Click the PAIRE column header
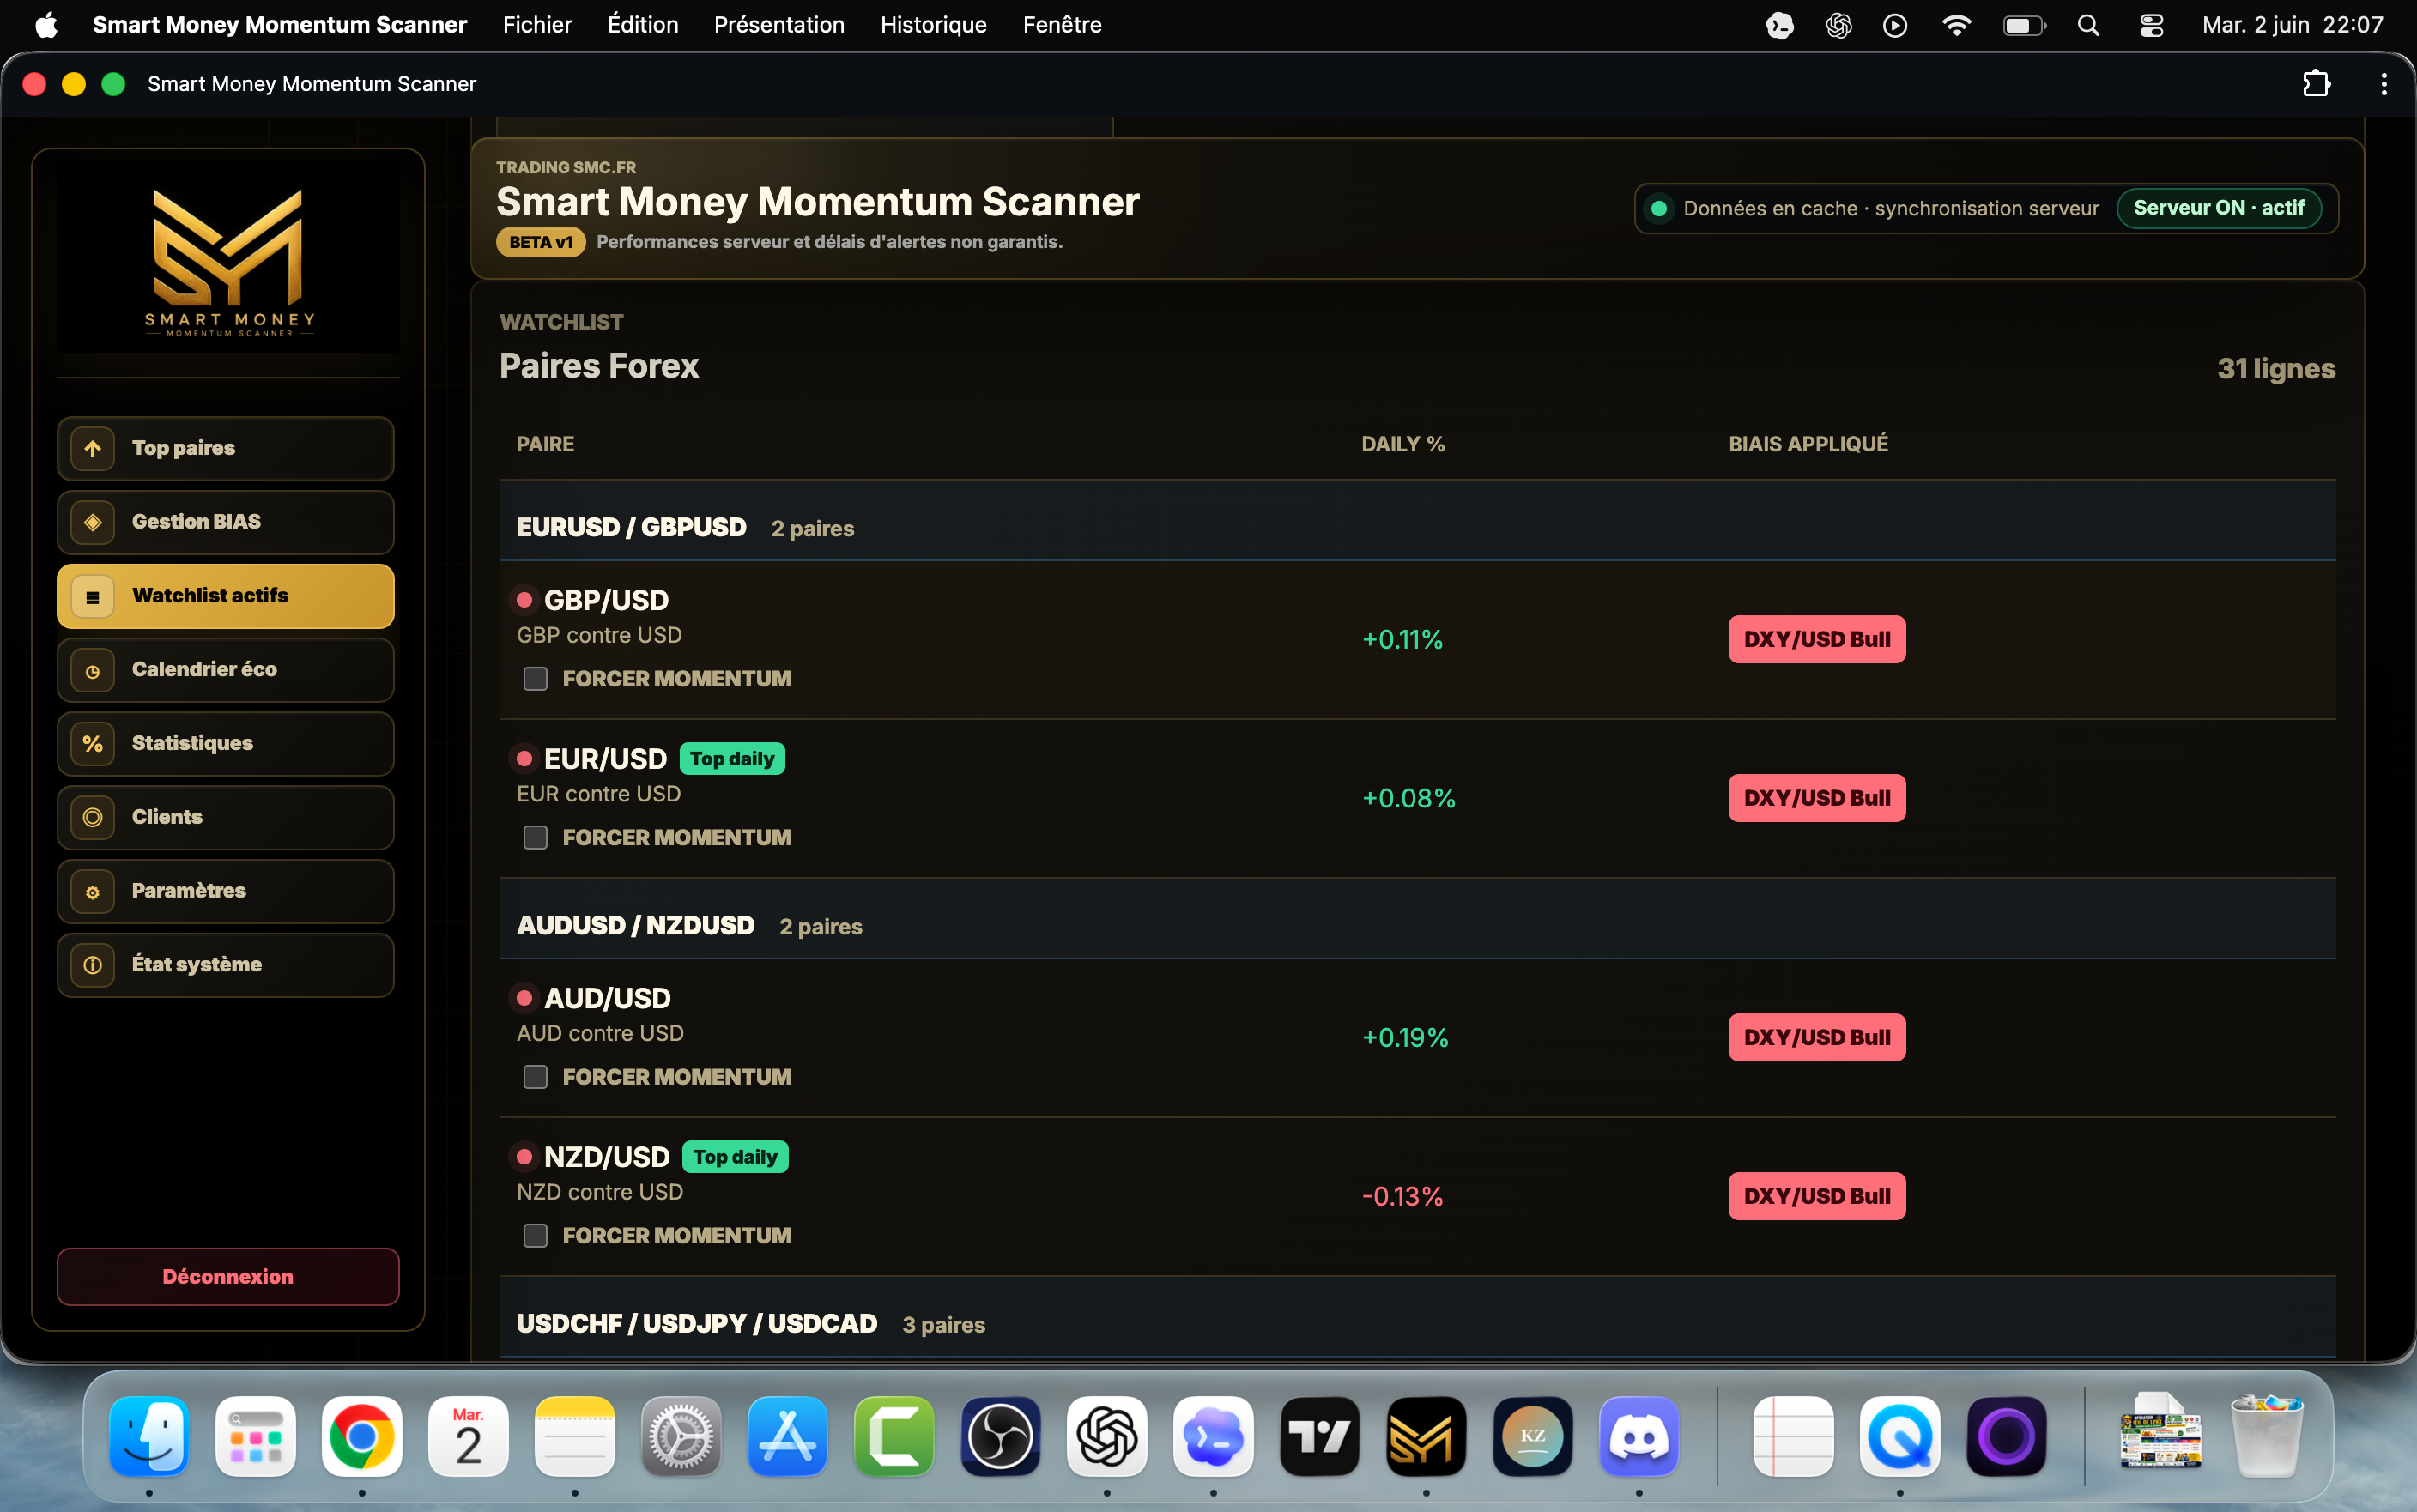The height and width of the screenshot is (1512, 2417). (x=545, y=444)
